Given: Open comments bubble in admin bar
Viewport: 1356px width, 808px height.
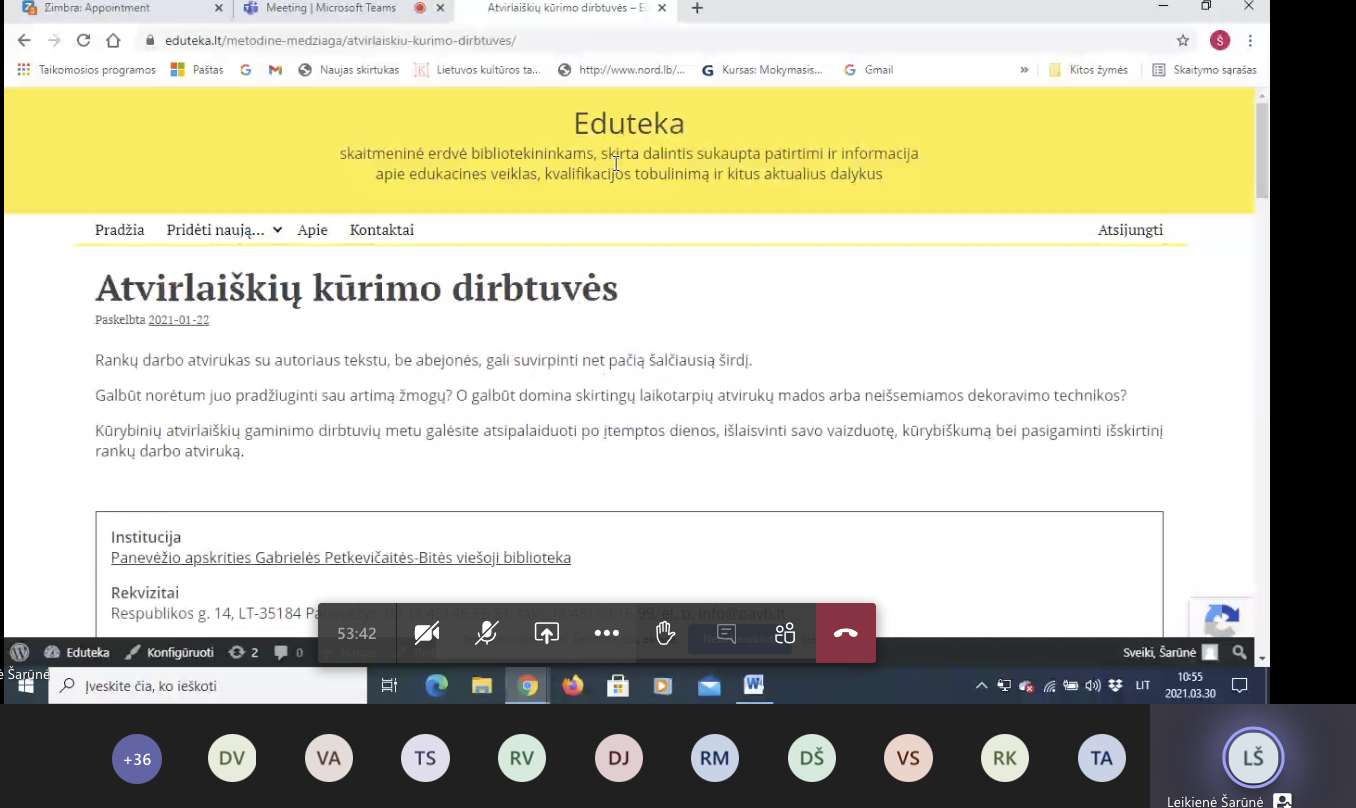Looking at the screenshot, I should click(289, 652).
